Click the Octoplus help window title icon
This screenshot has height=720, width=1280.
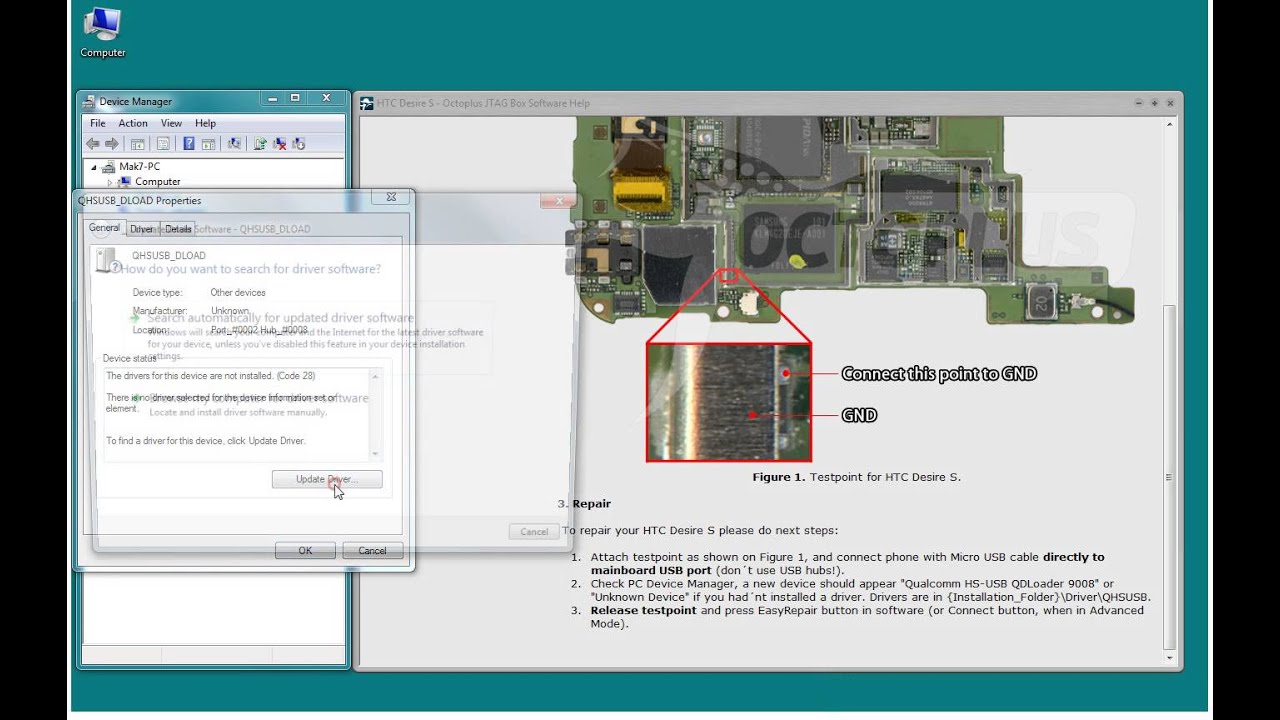367,103
